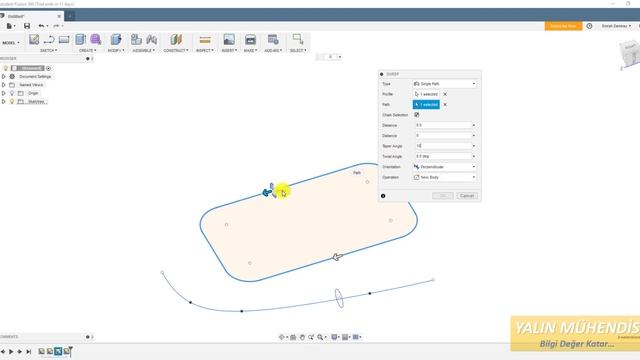Click the Make 3D print icon
The image size is (640, 360).
point(250,40)
